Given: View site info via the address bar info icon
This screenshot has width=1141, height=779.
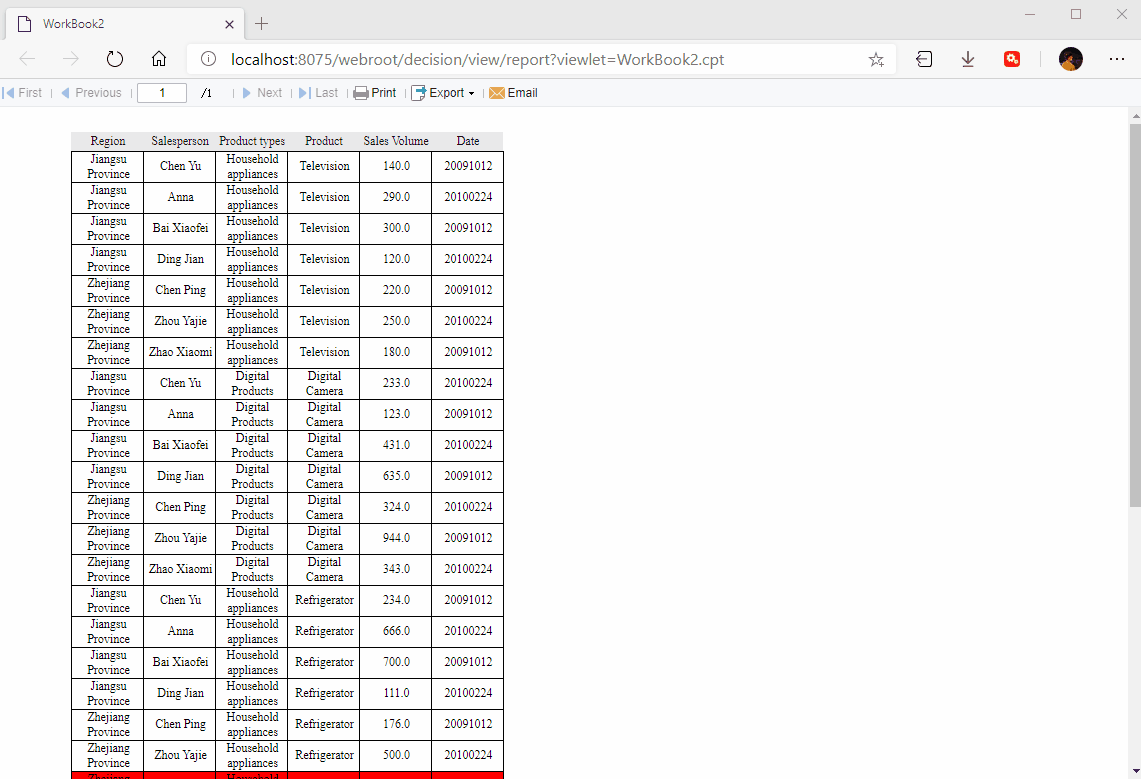Looking at the screenshot, I should coord(207,59).
